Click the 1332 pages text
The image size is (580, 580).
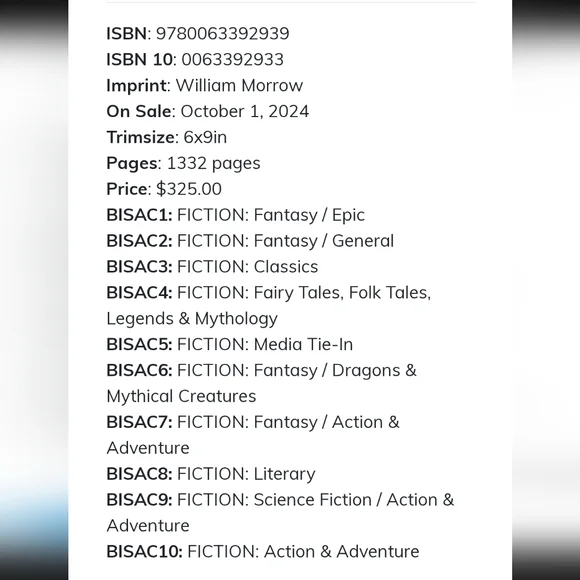tap(213, 163)
